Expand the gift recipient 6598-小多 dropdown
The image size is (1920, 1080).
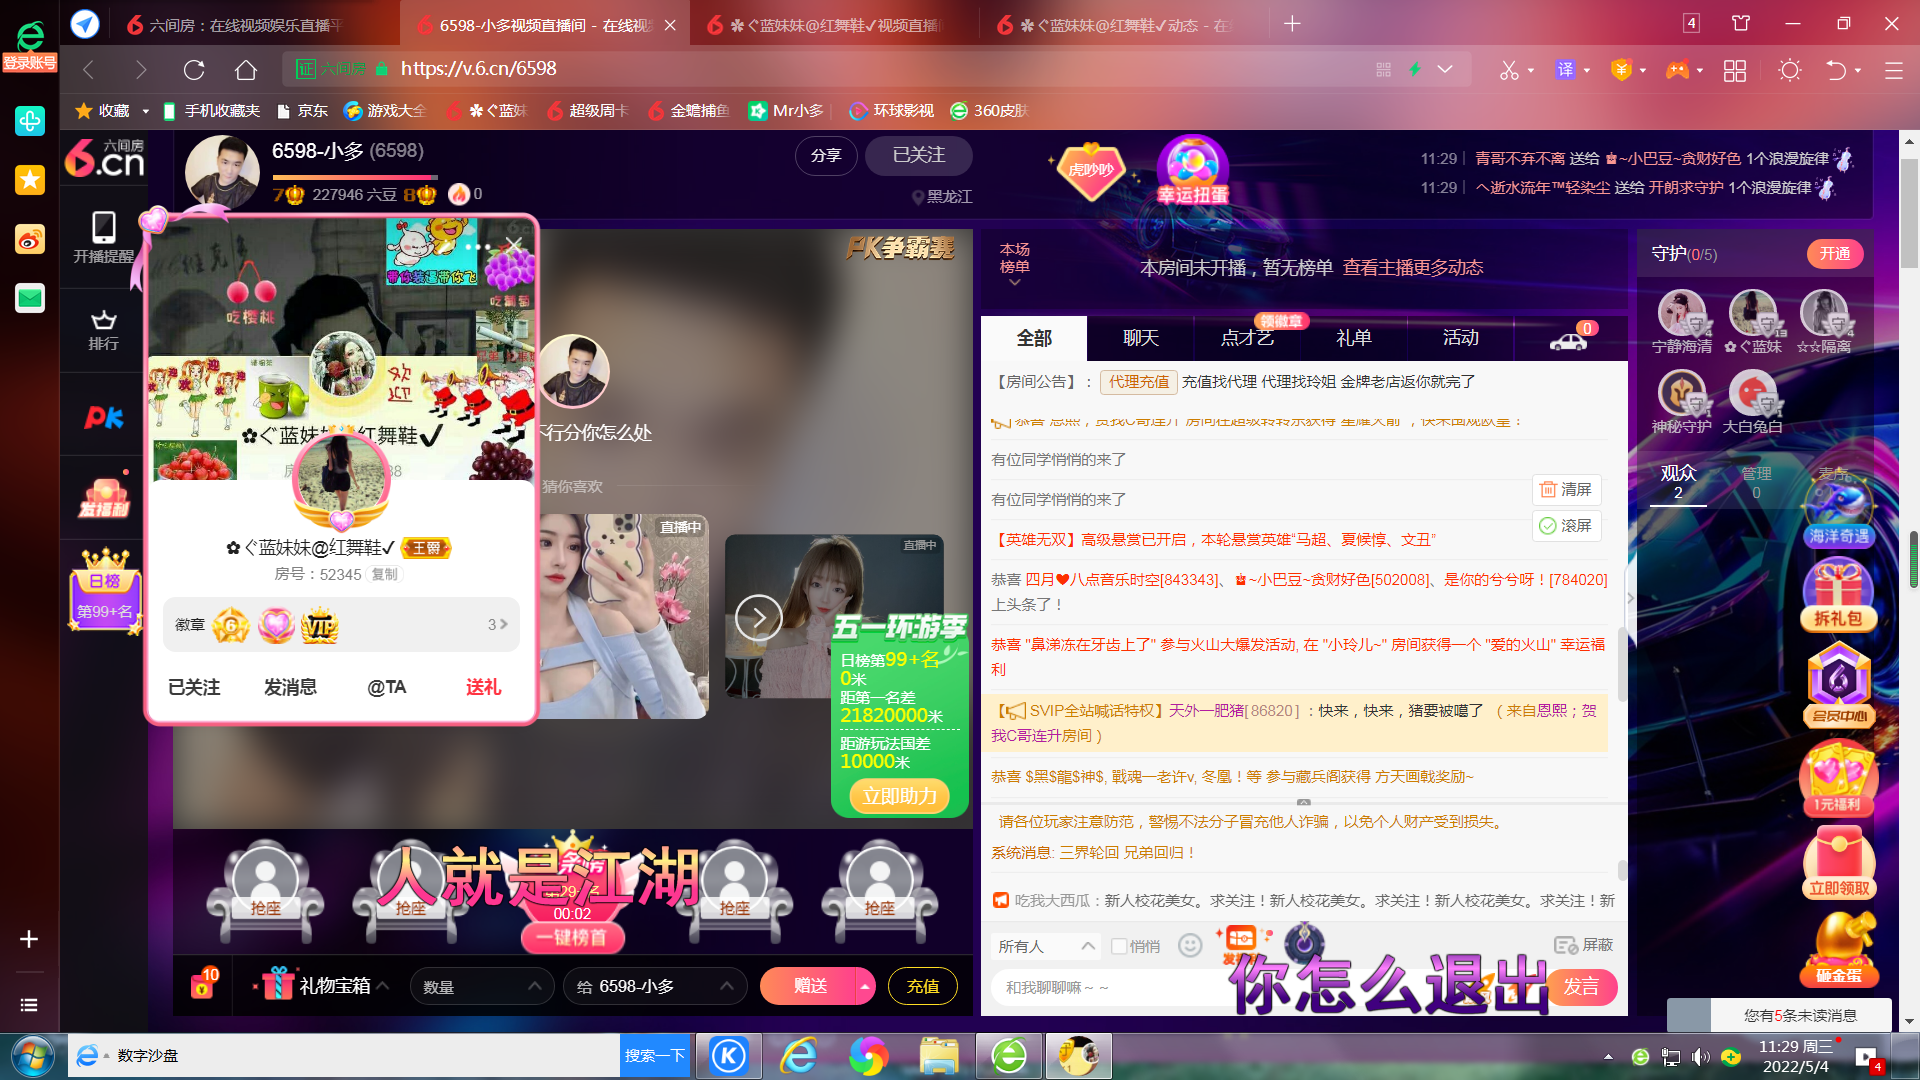point(655,986)
